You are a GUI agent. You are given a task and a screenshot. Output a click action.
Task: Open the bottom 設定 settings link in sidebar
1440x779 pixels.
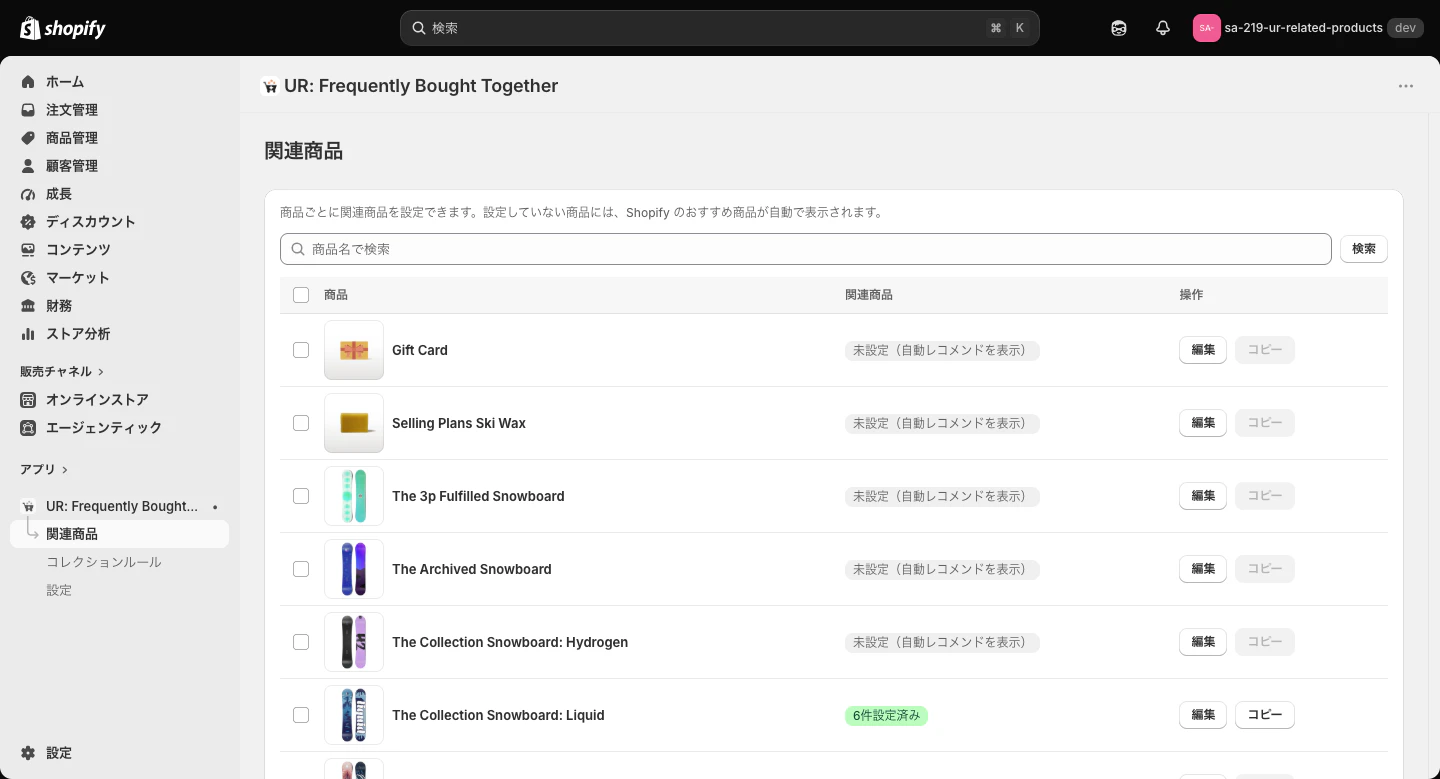[x=59, y=753]
